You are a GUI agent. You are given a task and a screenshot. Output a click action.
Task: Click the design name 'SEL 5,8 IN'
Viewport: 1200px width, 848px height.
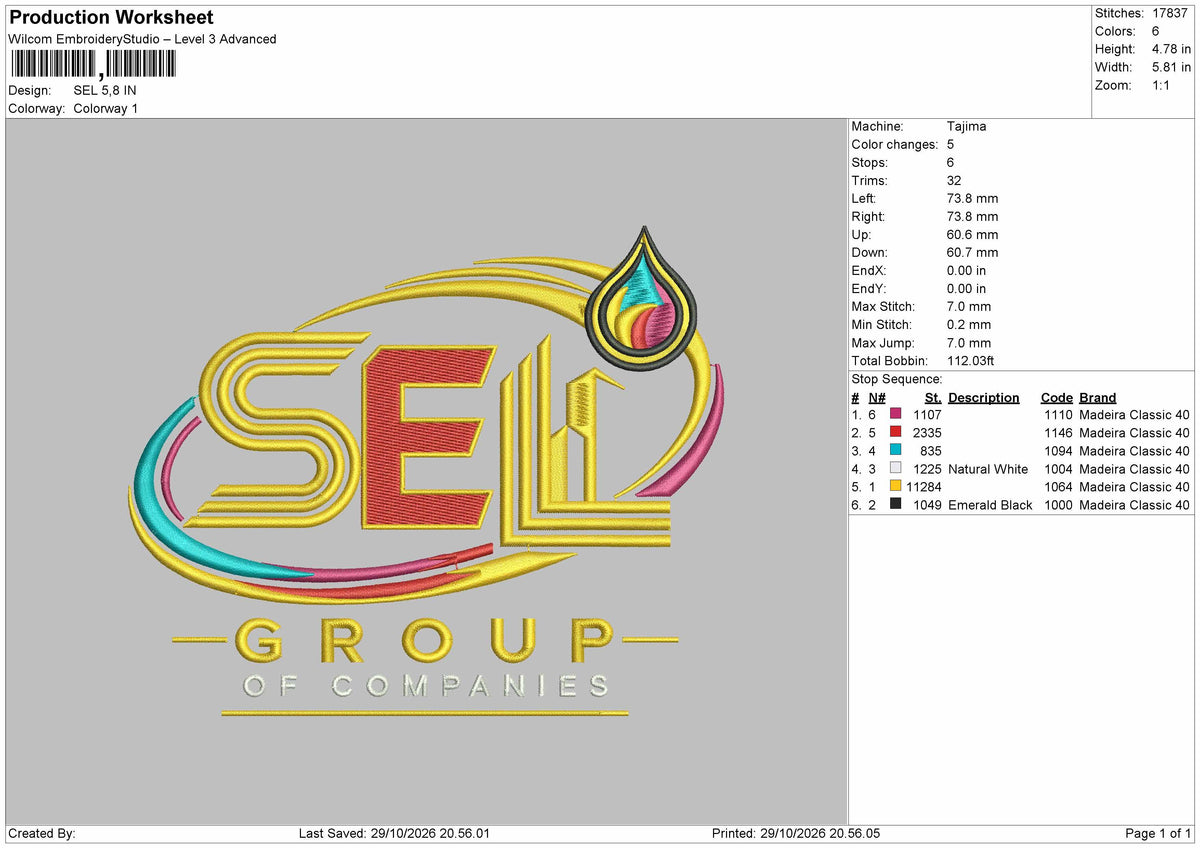pos(105,90)
